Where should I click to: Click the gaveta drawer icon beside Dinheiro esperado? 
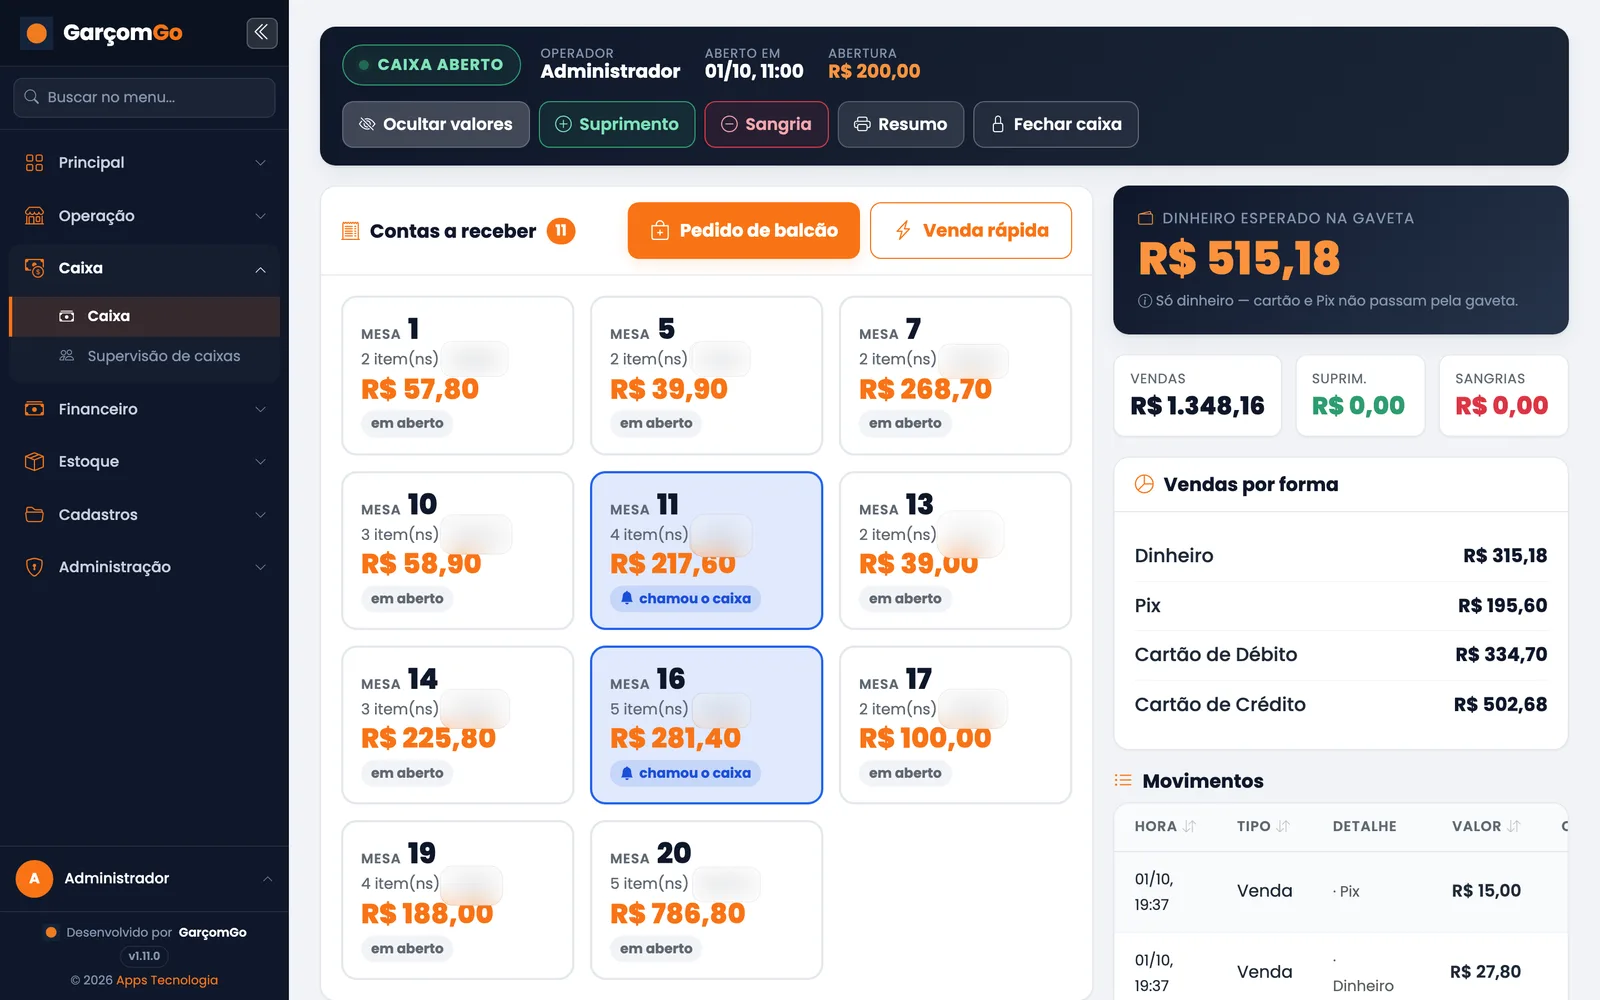1146,218
